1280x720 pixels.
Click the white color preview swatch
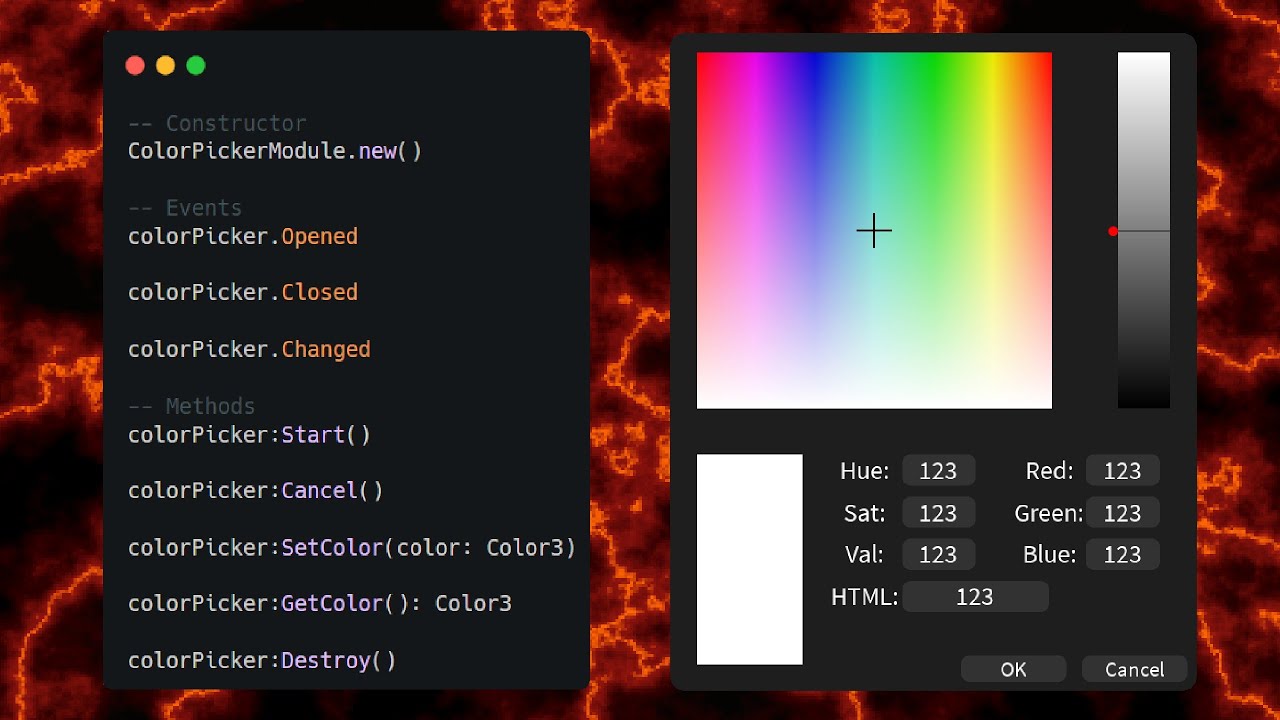click(749, 559)
